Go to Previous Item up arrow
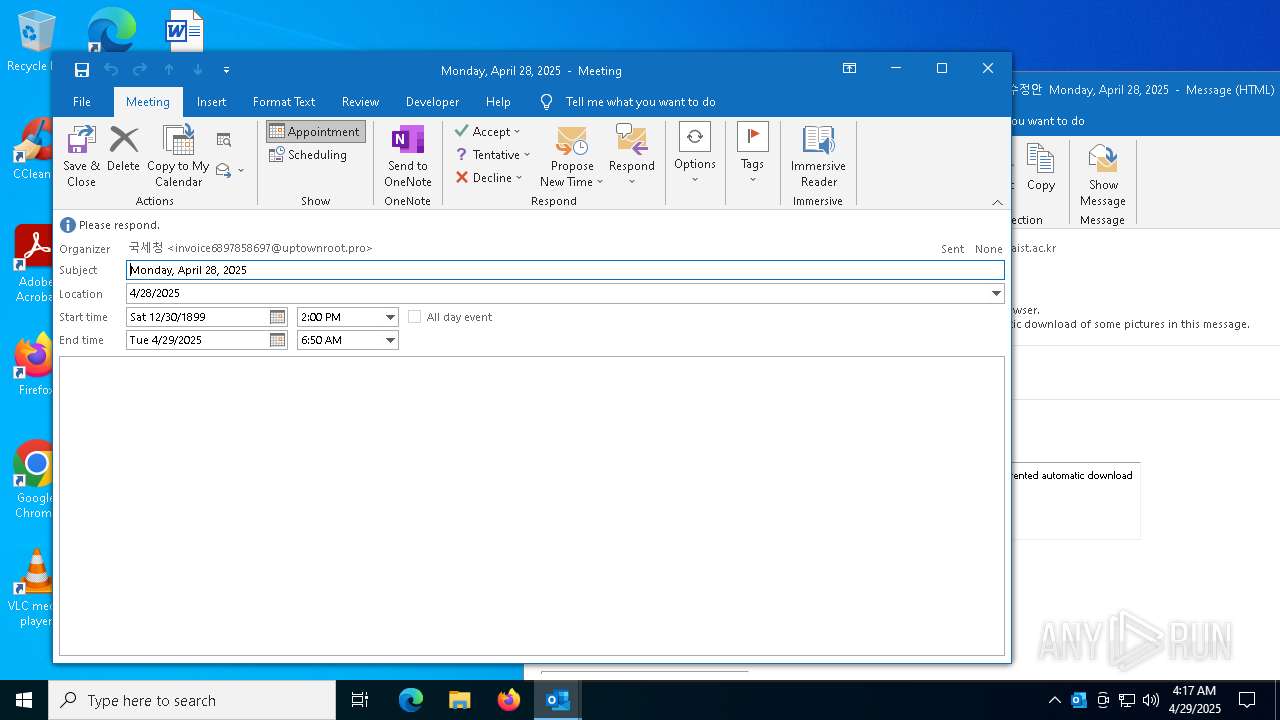 [x=169, y=70]
